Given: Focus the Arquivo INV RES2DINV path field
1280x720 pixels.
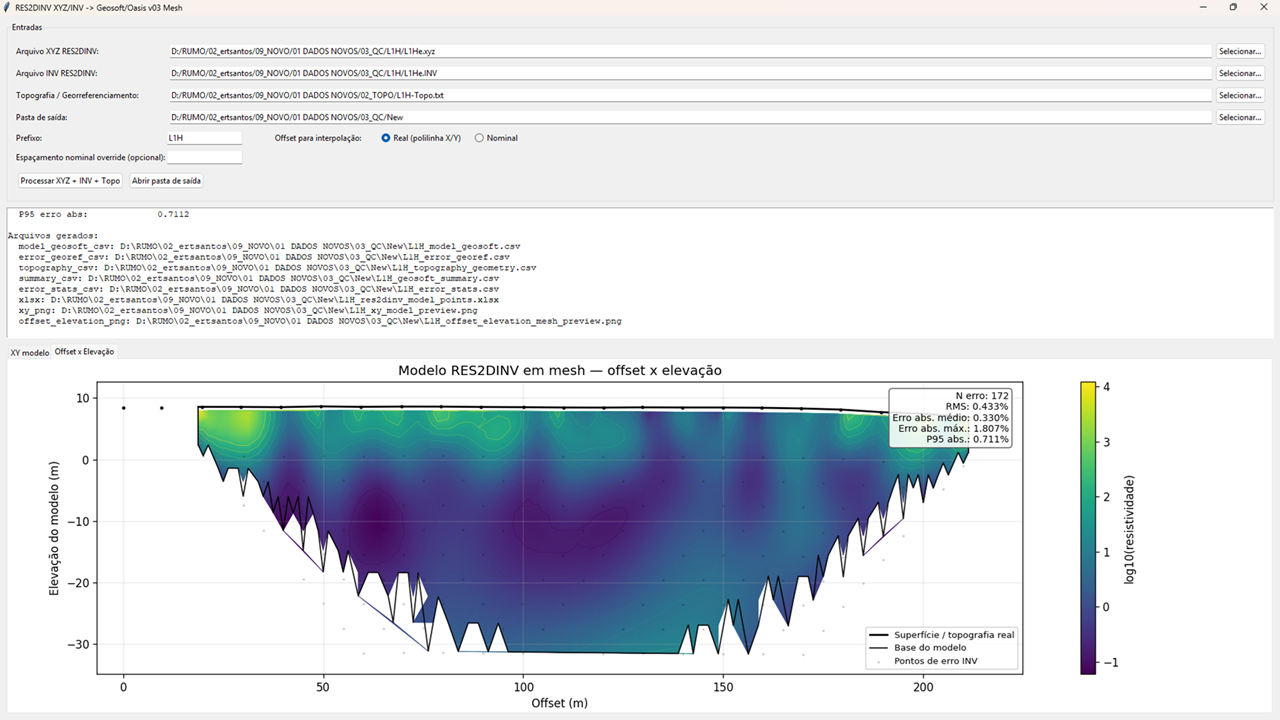Looking at the screenshot, I should click(690, 73).
